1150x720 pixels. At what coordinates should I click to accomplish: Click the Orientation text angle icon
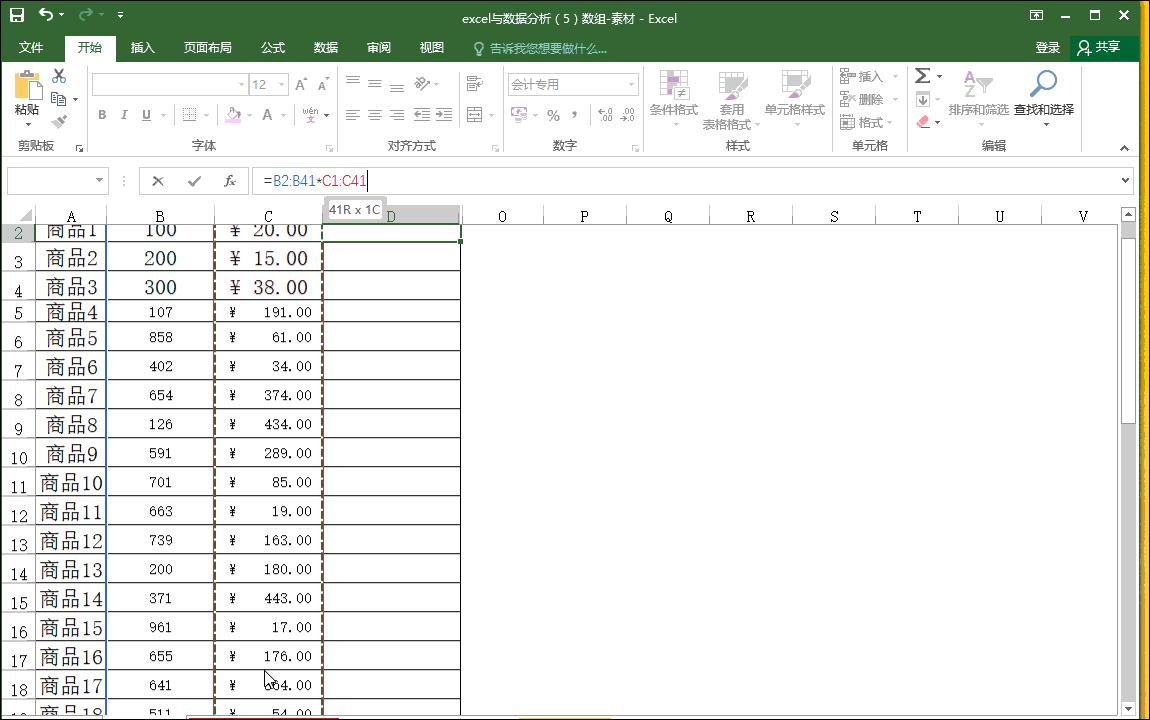click(422, 84)
